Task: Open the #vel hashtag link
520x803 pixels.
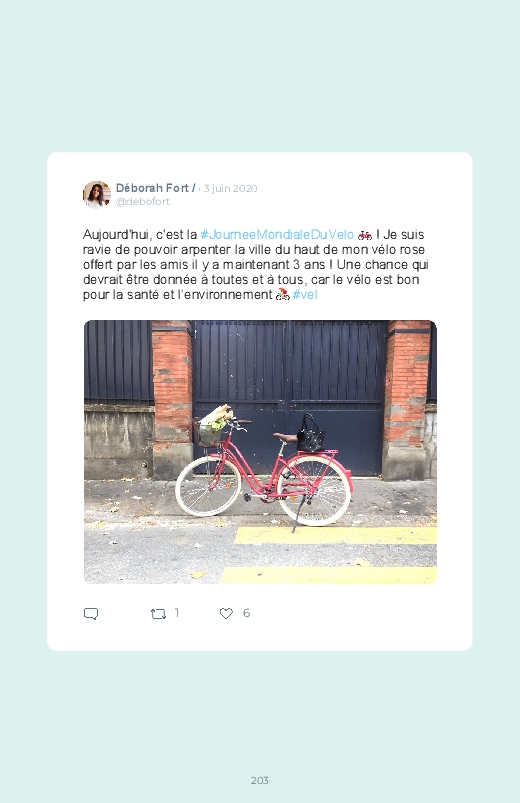Action: [305, 294]
